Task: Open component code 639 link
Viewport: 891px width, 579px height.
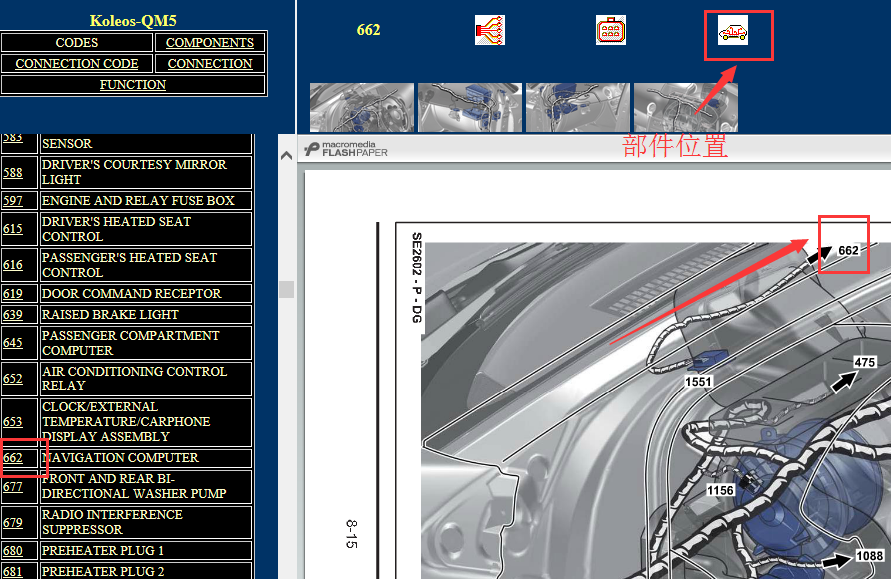Action: coord(13,315)
